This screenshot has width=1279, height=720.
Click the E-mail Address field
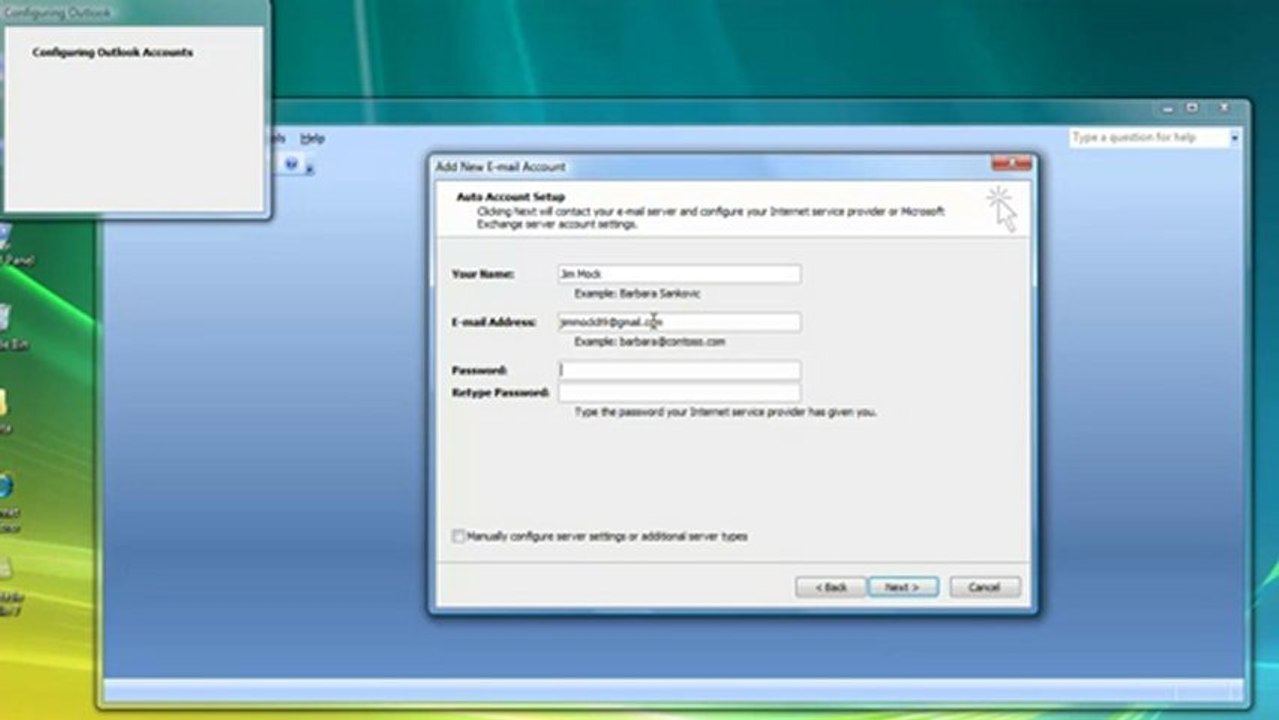[x=679, y=322]
